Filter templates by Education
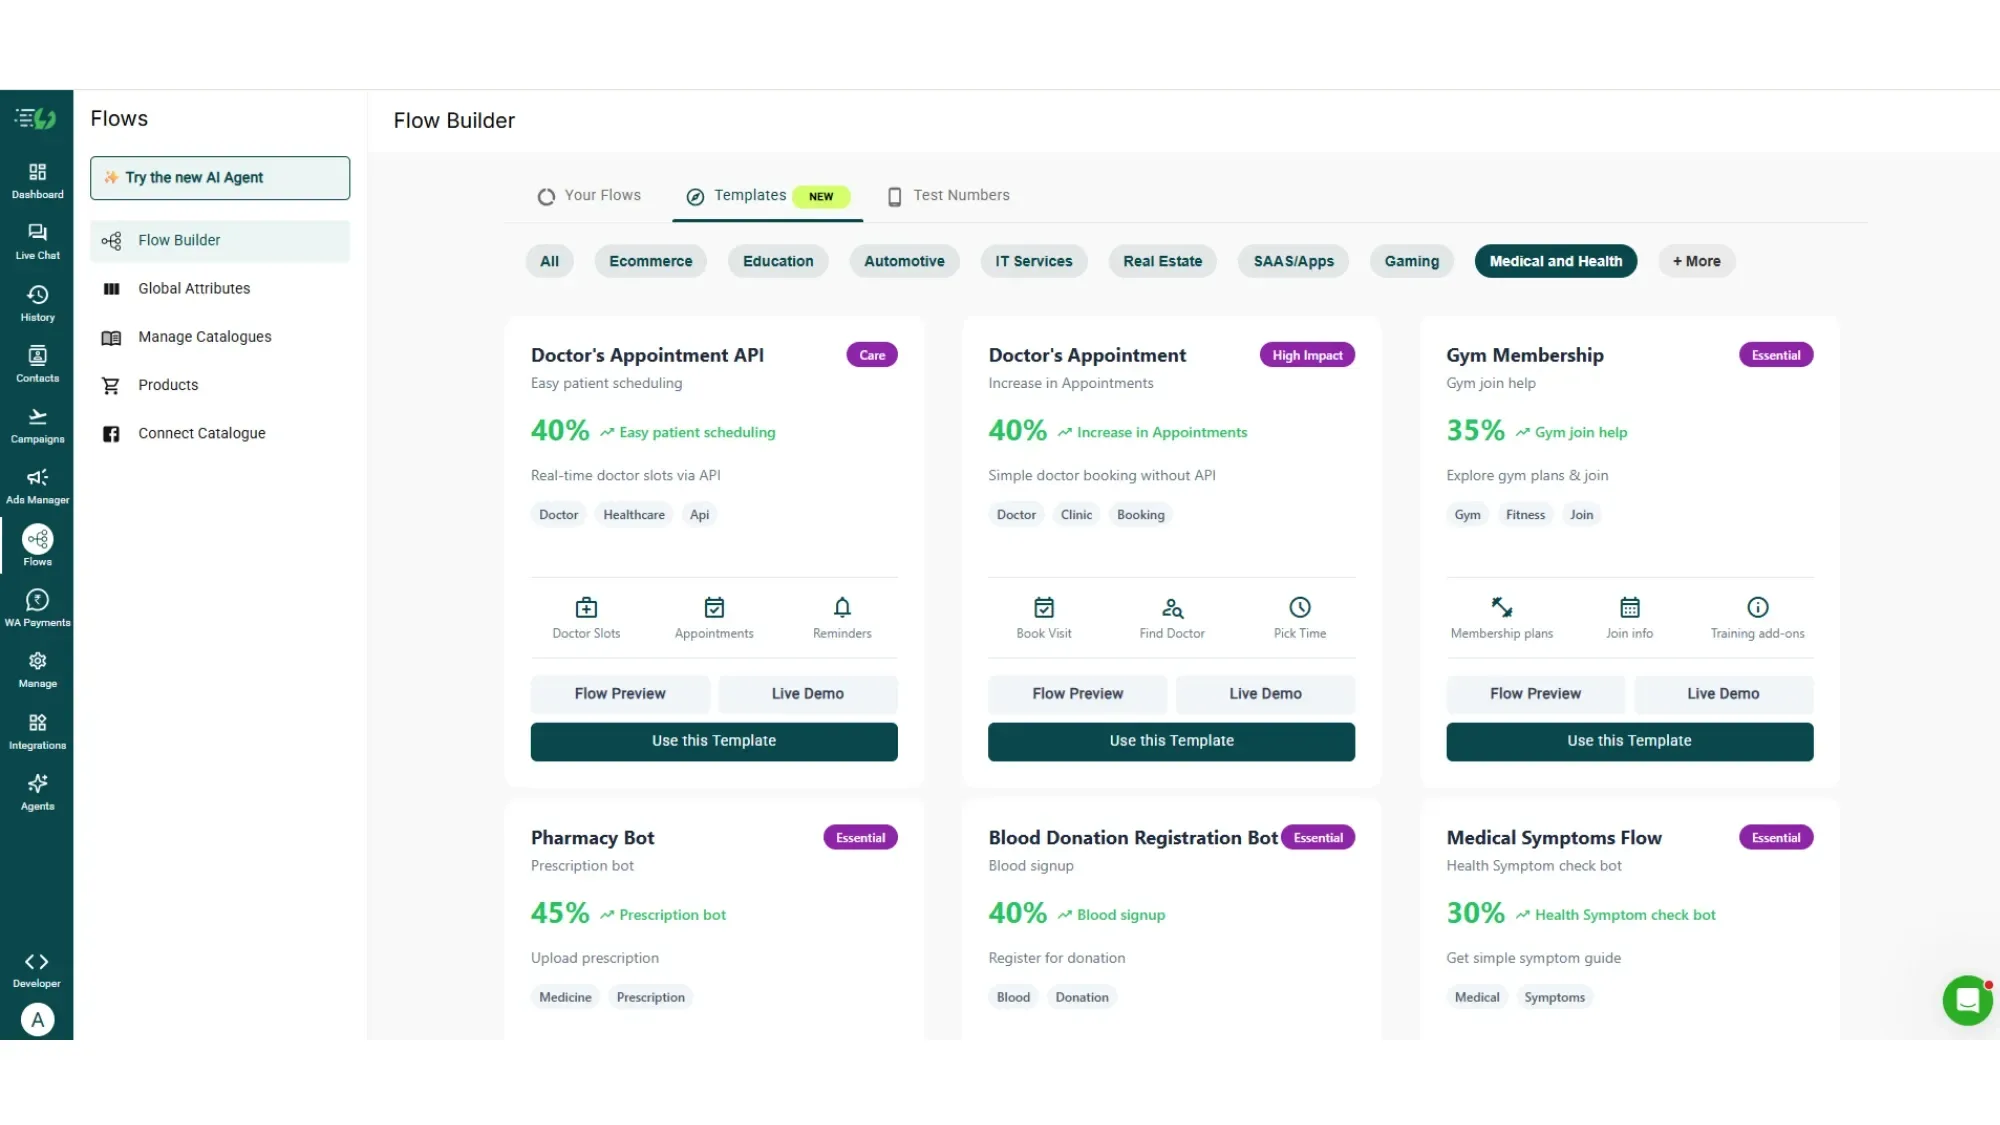Image resolution: width=2000 pixels, height=1125 pixels. pyautogui.click(x=778, y=261)
